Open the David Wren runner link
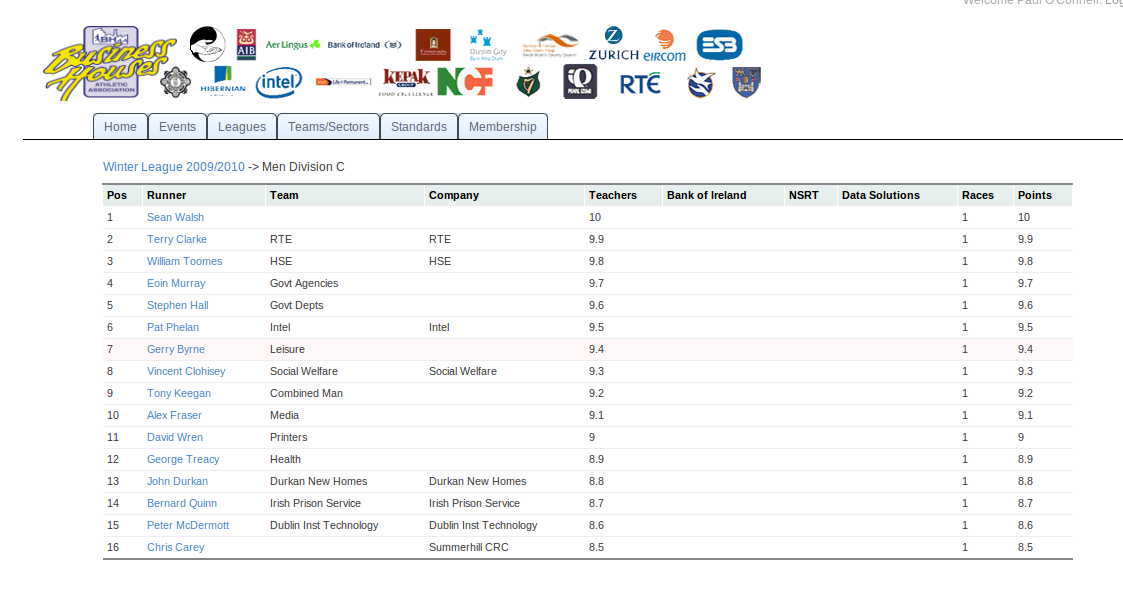Image resolution: width=1123 pixels, height=603 pixels. [175, 437]
